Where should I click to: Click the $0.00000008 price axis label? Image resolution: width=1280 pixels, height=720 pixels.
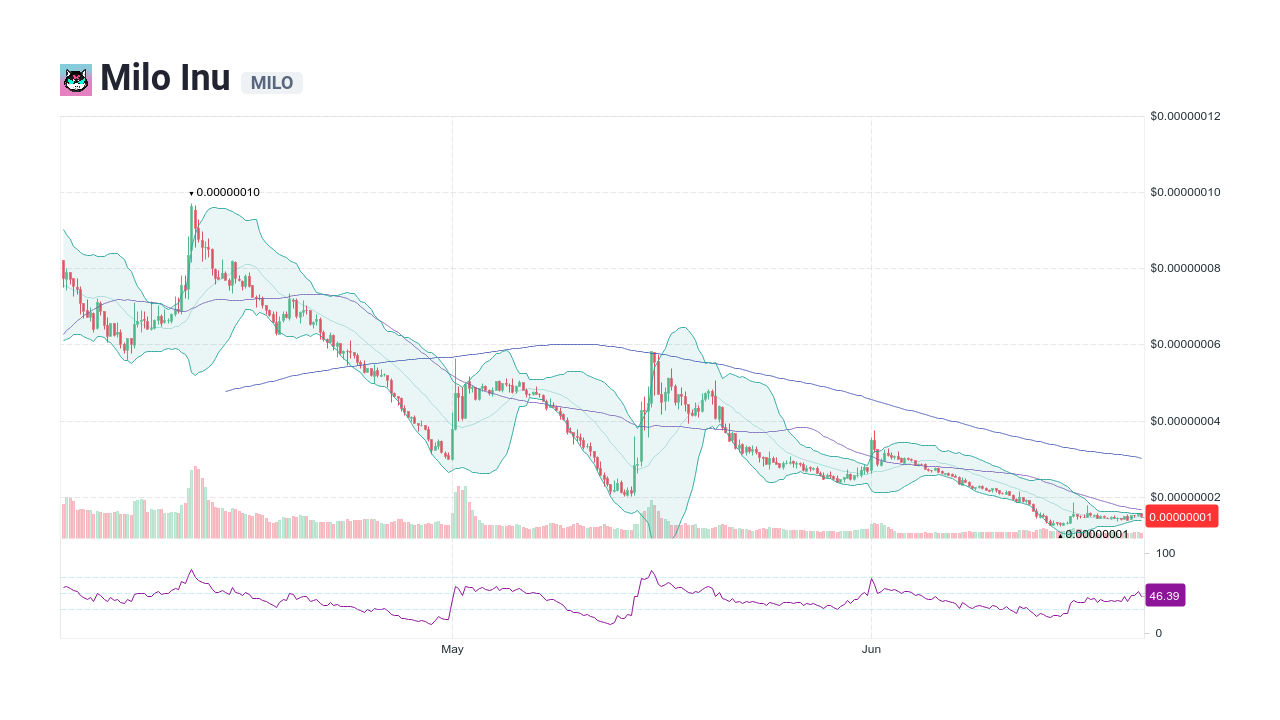(1184, 268)
